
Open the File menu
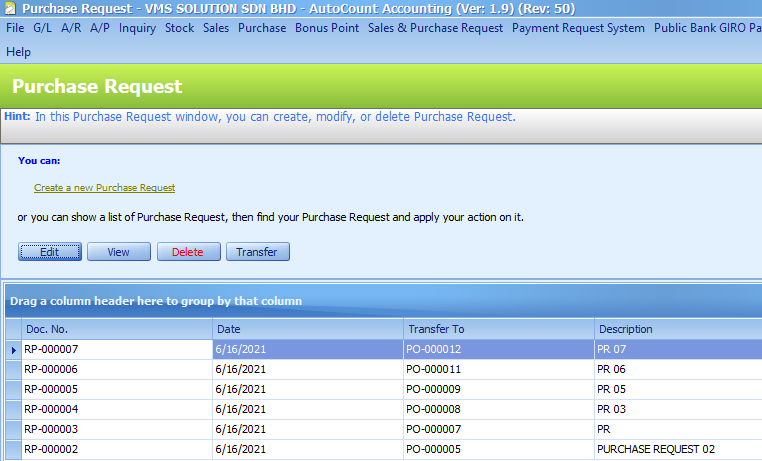pos(15,28)
